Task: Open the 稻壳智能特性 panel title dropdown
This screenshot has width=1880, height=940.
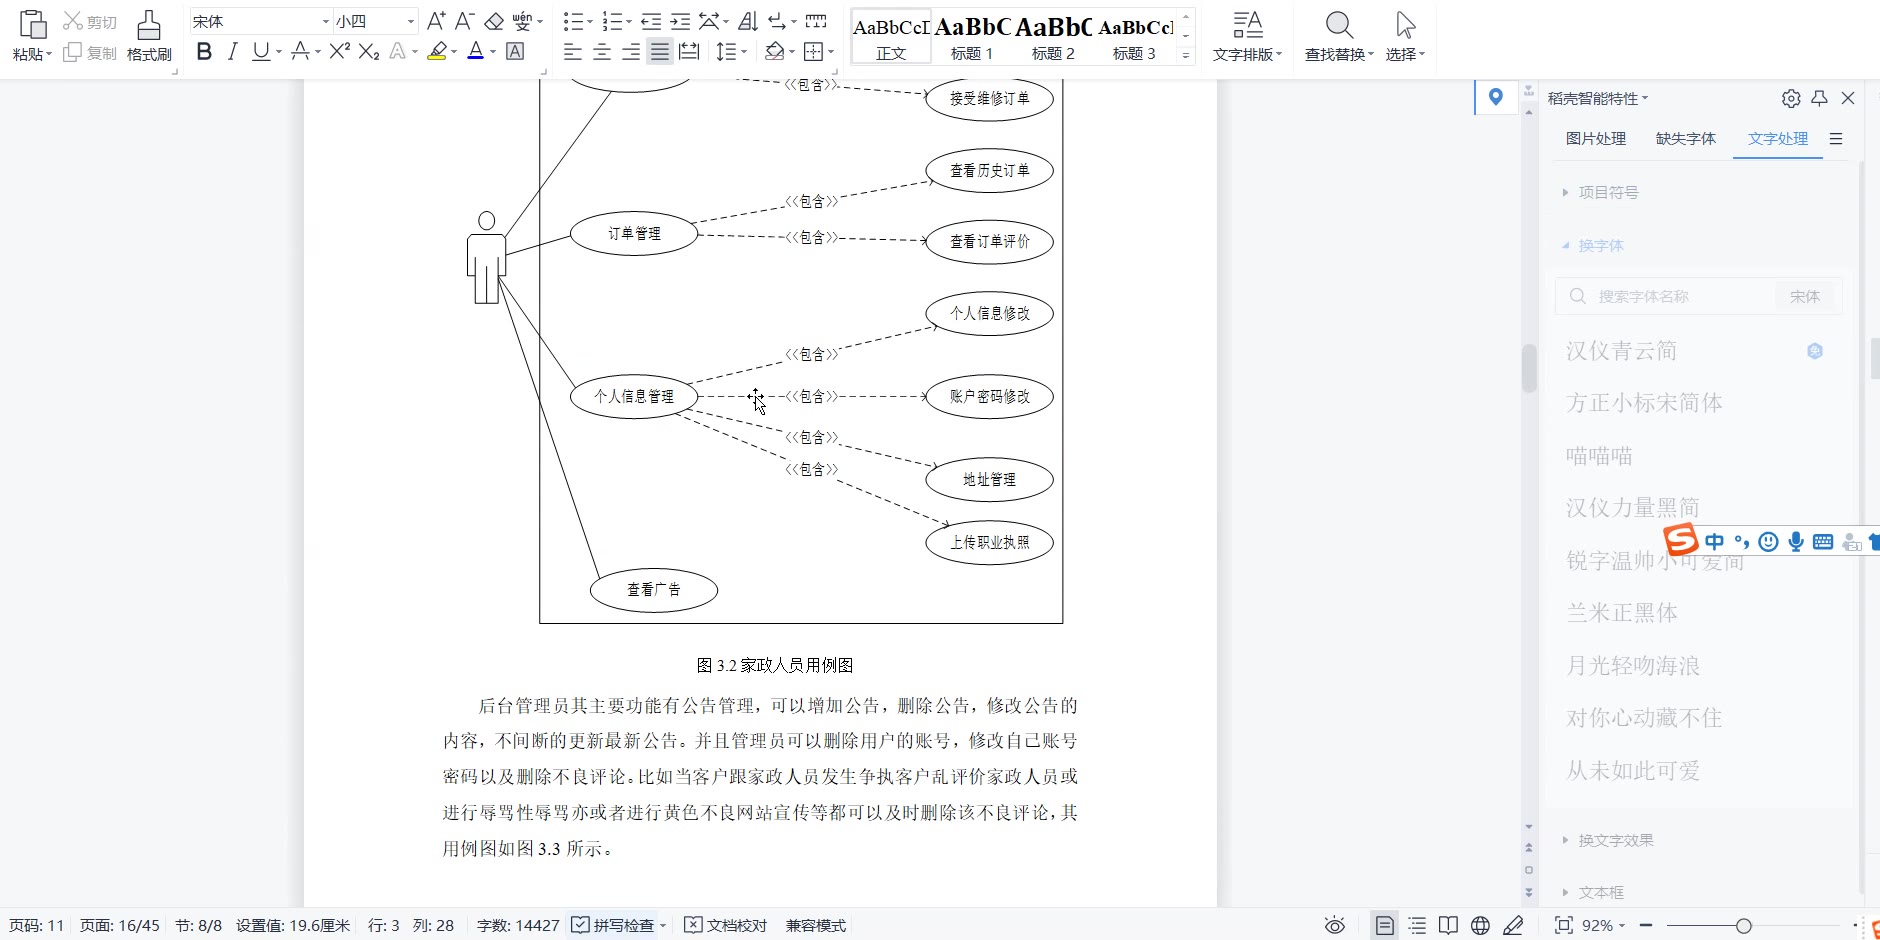Action: point(1598,98)
